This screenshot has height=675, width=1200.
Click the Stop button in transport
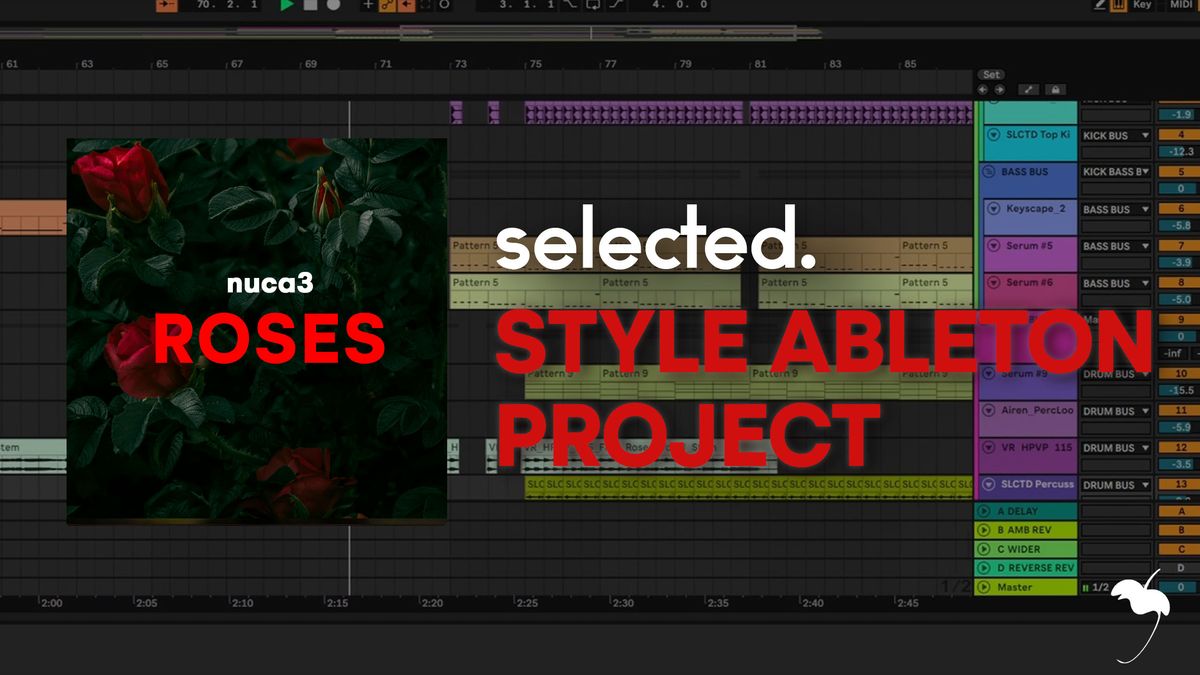(x=310, y=5)
